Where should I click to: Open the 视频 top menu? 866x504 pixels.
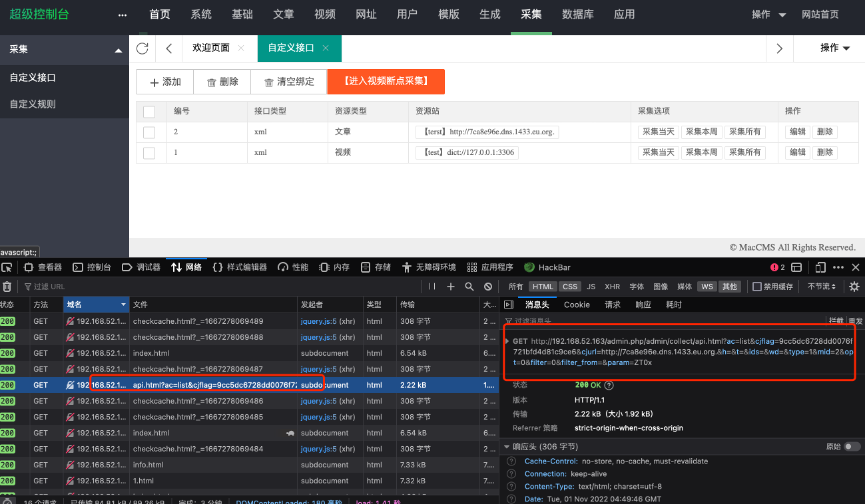(x=325, y=15)
